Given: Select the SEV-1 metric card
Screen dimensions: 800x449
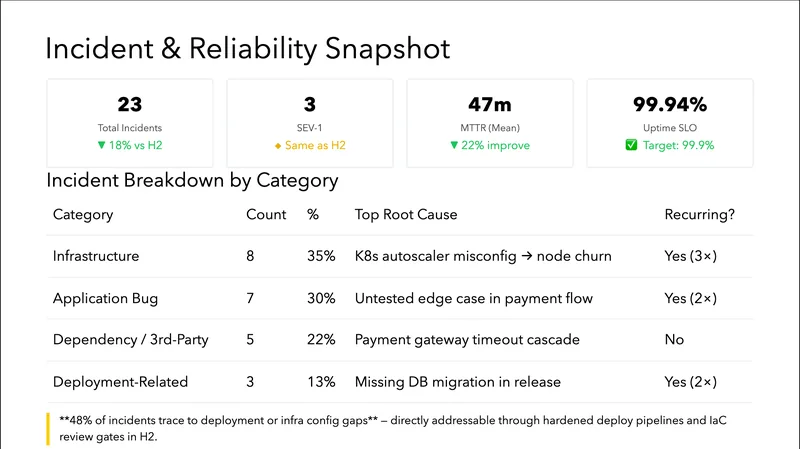Looking at the screenshot, I should pyautogui.click(x=309, y=123).
